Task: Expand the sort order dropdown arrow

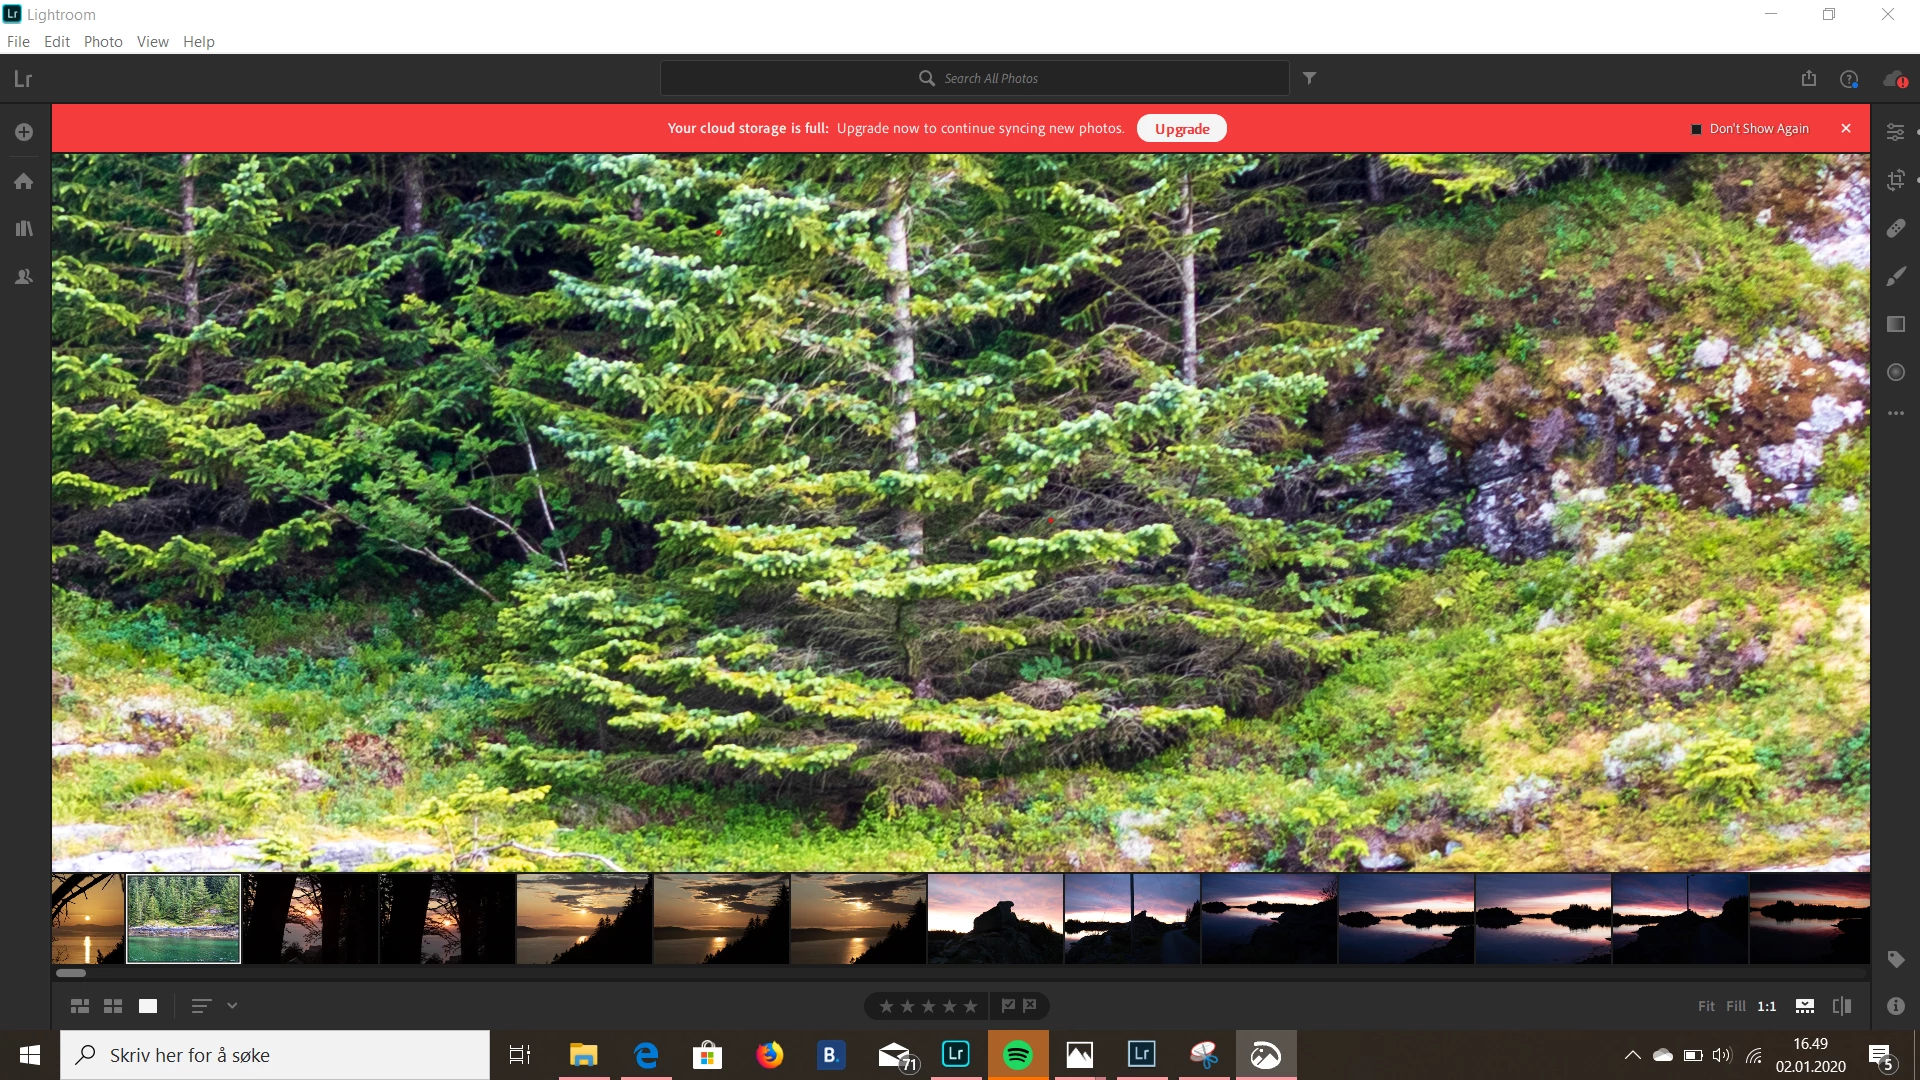Action: pos(232,1006)
